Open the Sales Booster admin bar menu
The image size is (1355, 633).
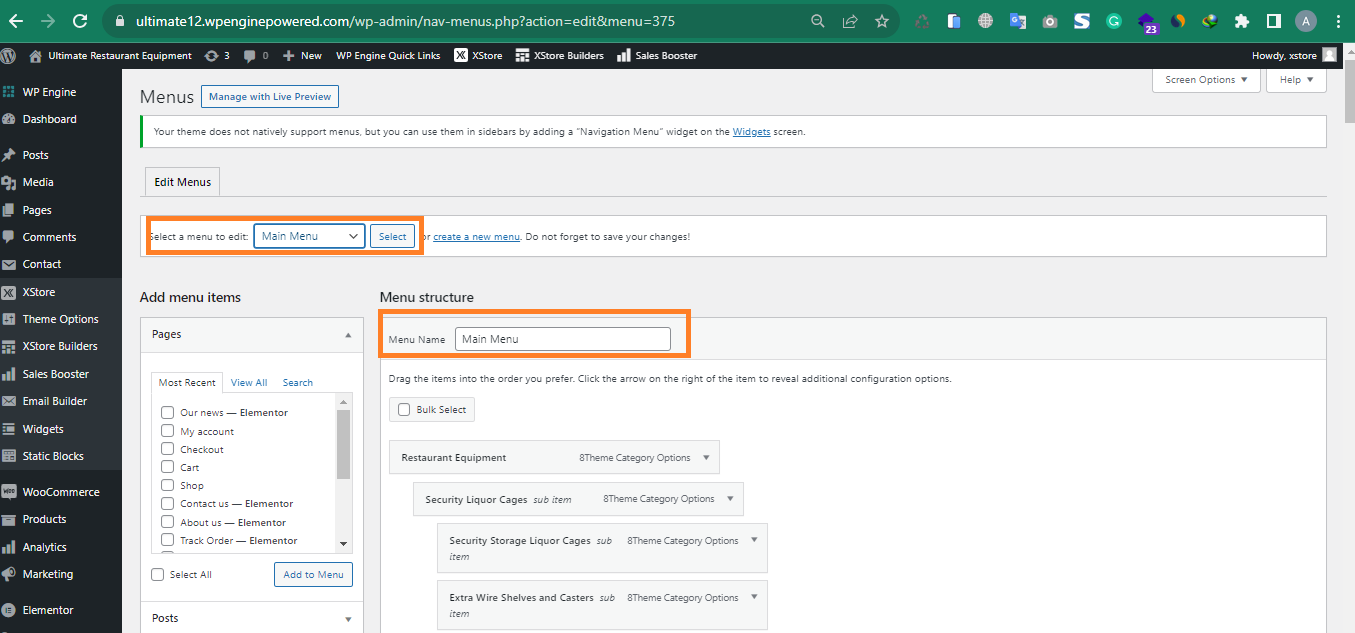pyautogui.click(x=657, y=55)
